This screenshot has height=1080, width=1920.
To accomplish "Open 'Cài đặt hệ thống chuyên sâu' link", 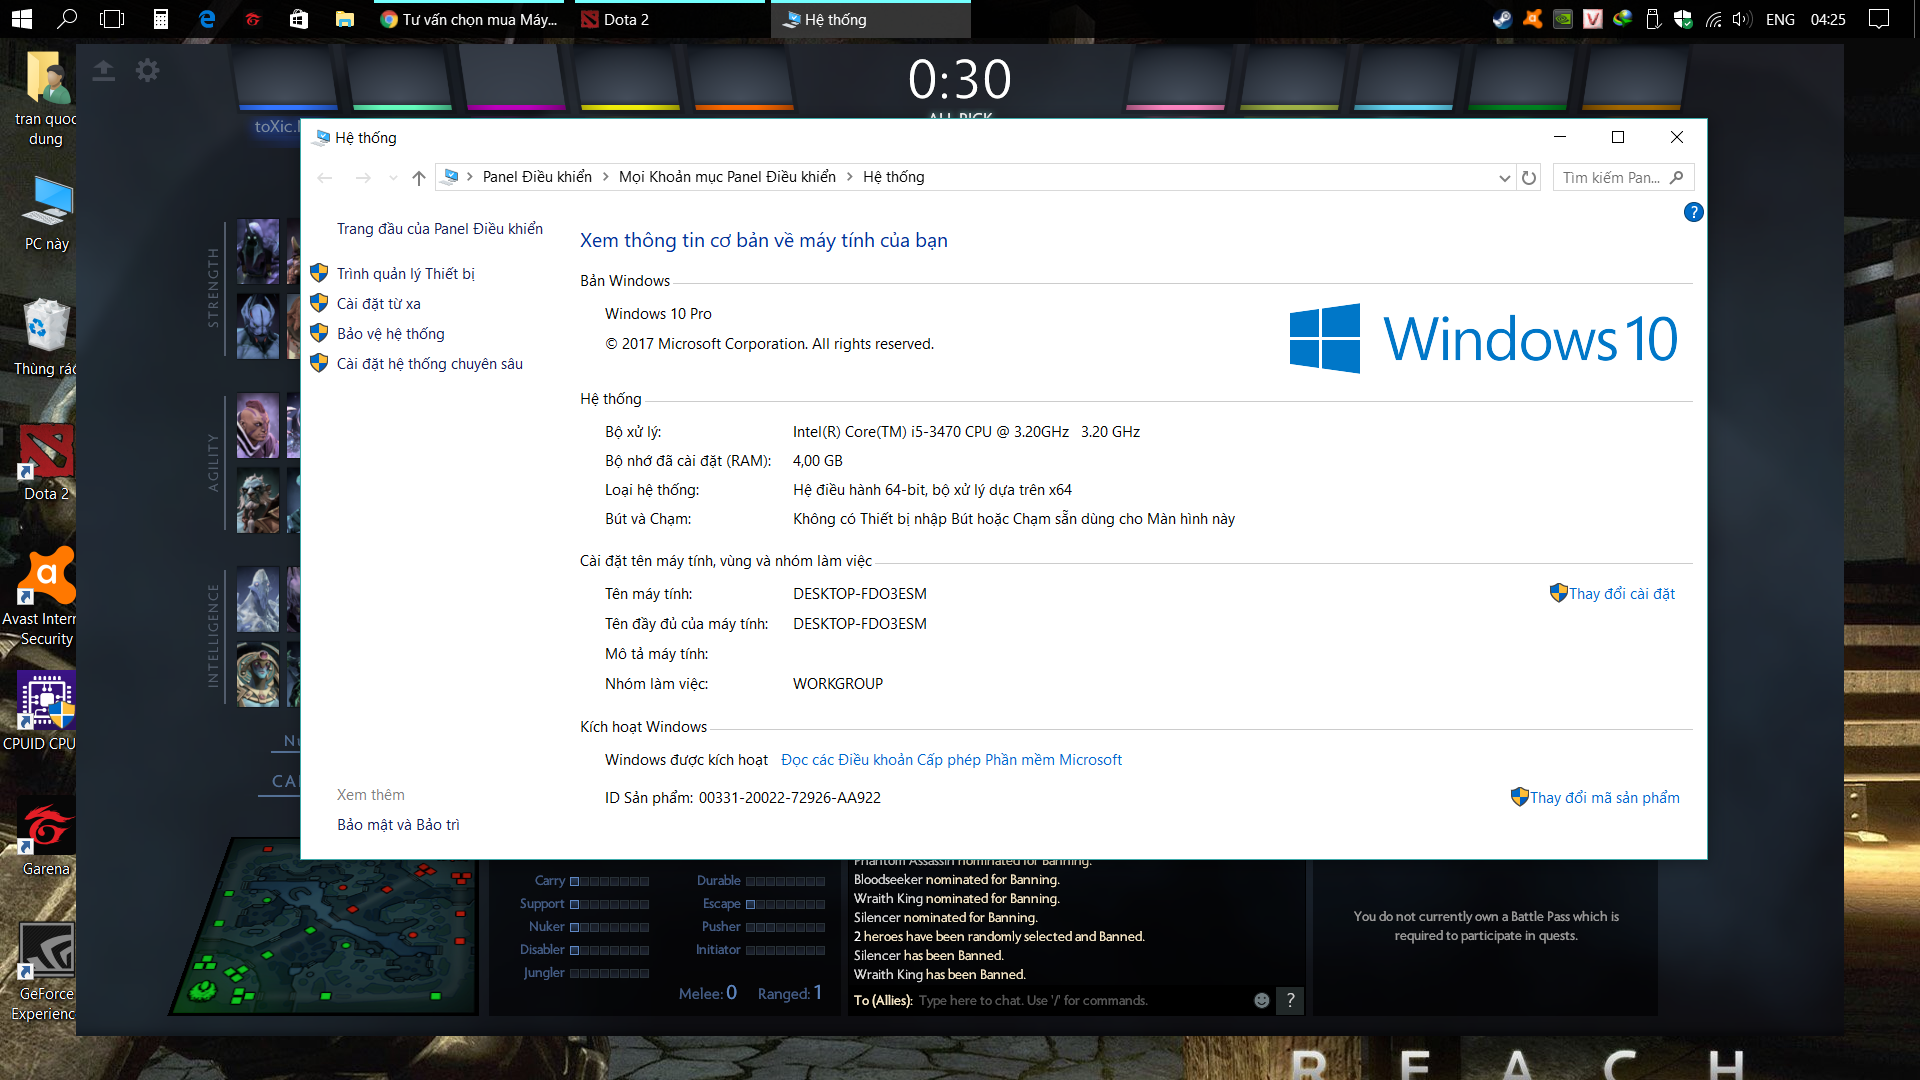I will (x=429, y=364).
